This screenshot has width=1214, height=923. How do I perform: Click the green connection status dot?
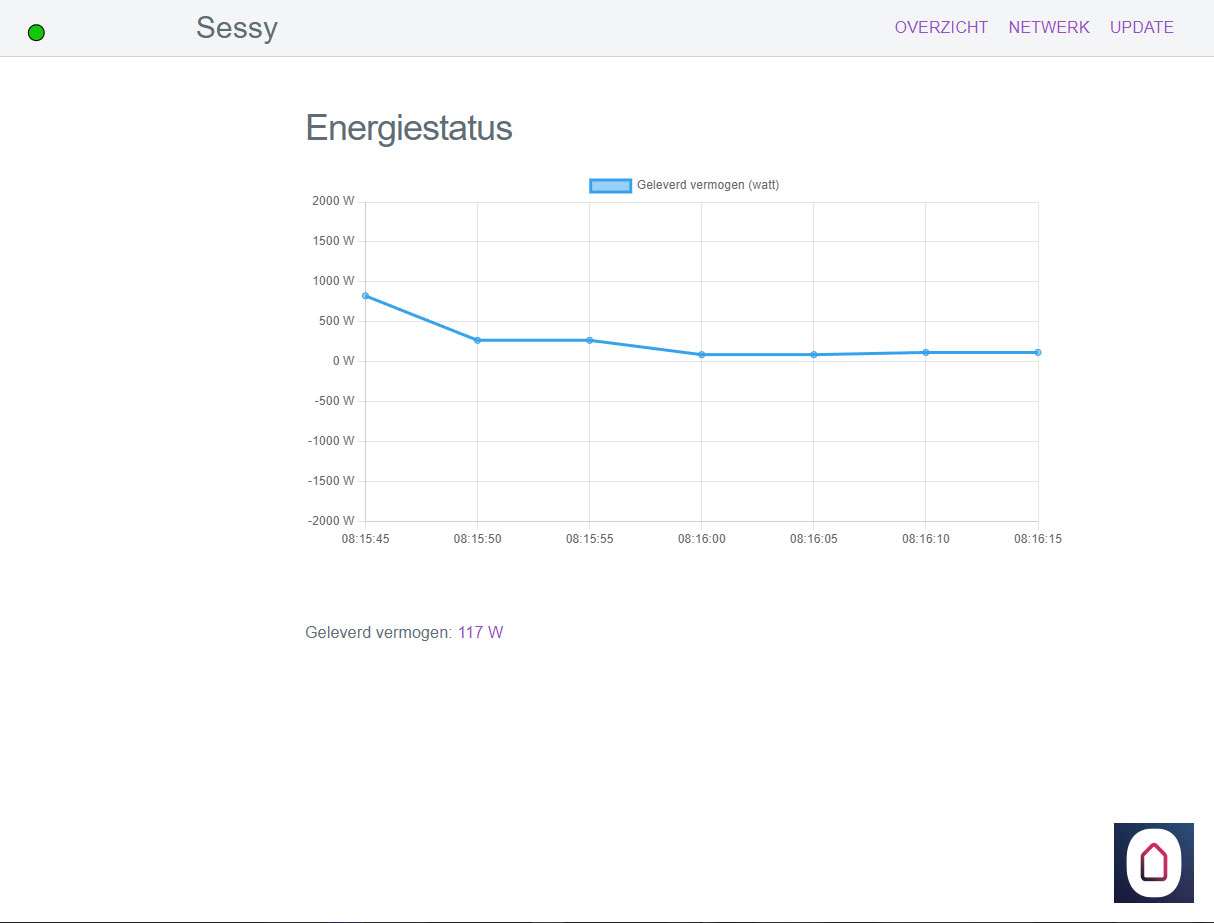[36, 33]
